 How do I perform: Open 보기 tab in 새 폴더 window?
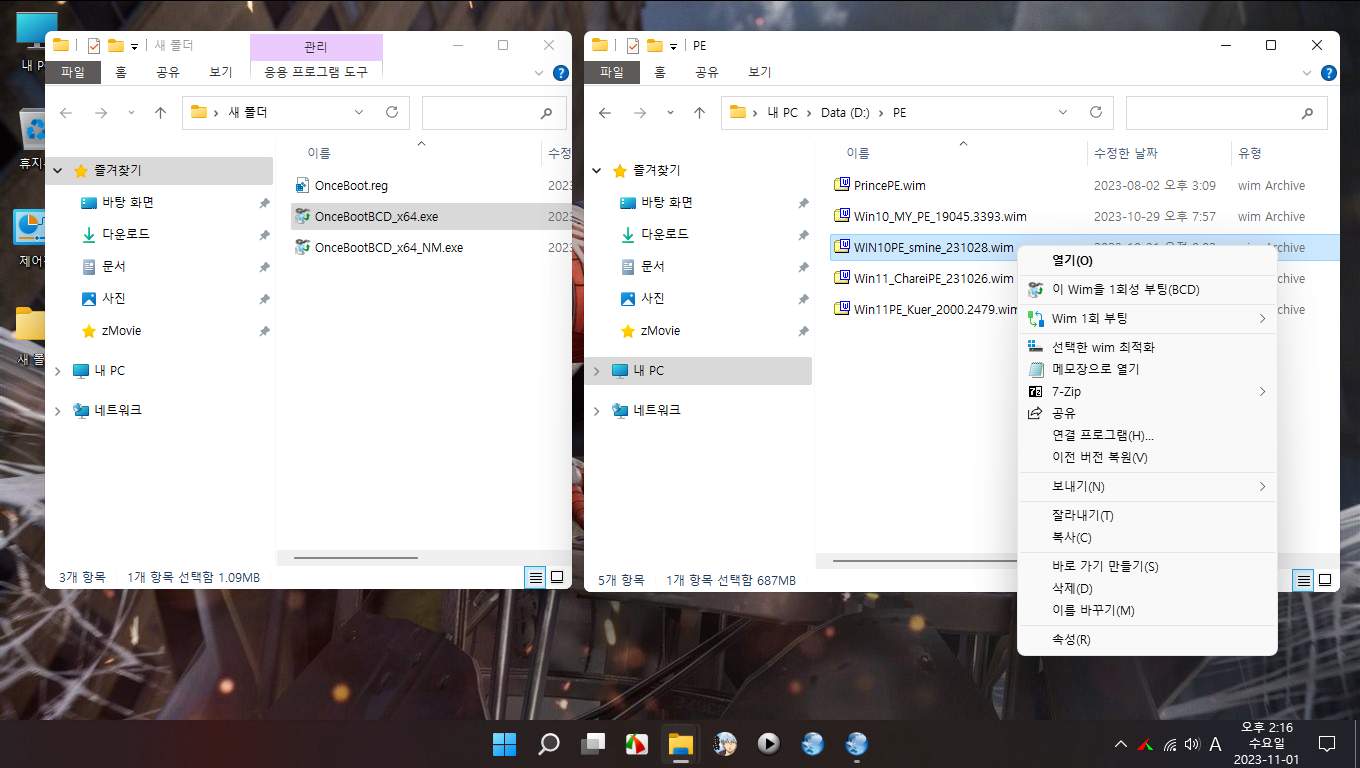(x=220, y=72)
